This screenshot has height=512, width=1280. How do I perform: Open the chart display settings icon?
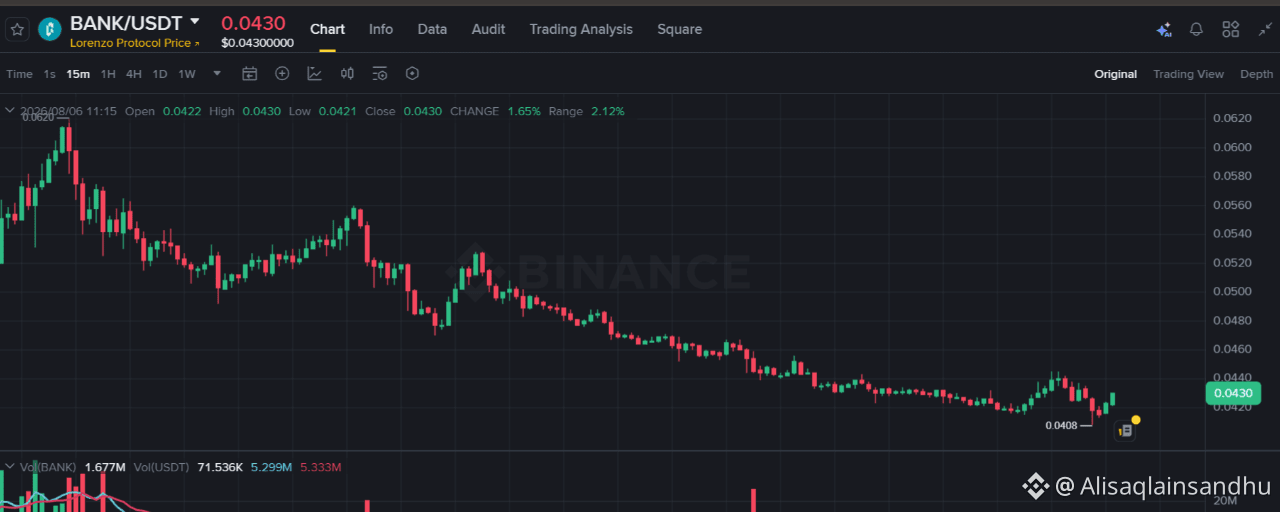click(380, 73)
